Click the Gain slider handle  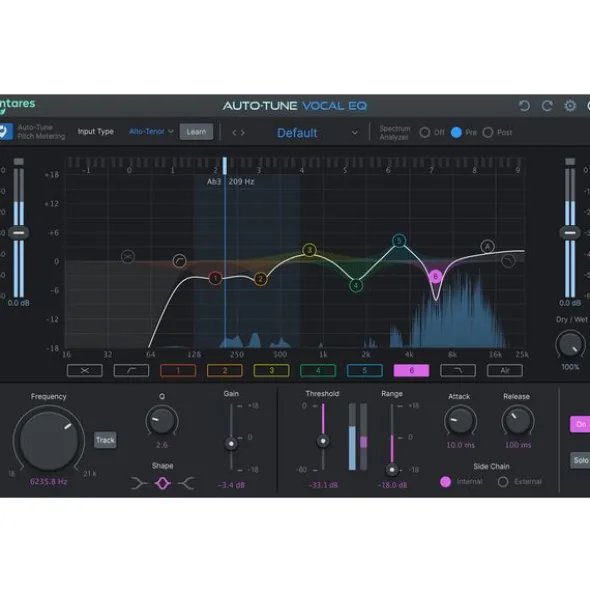coord(231,444)
